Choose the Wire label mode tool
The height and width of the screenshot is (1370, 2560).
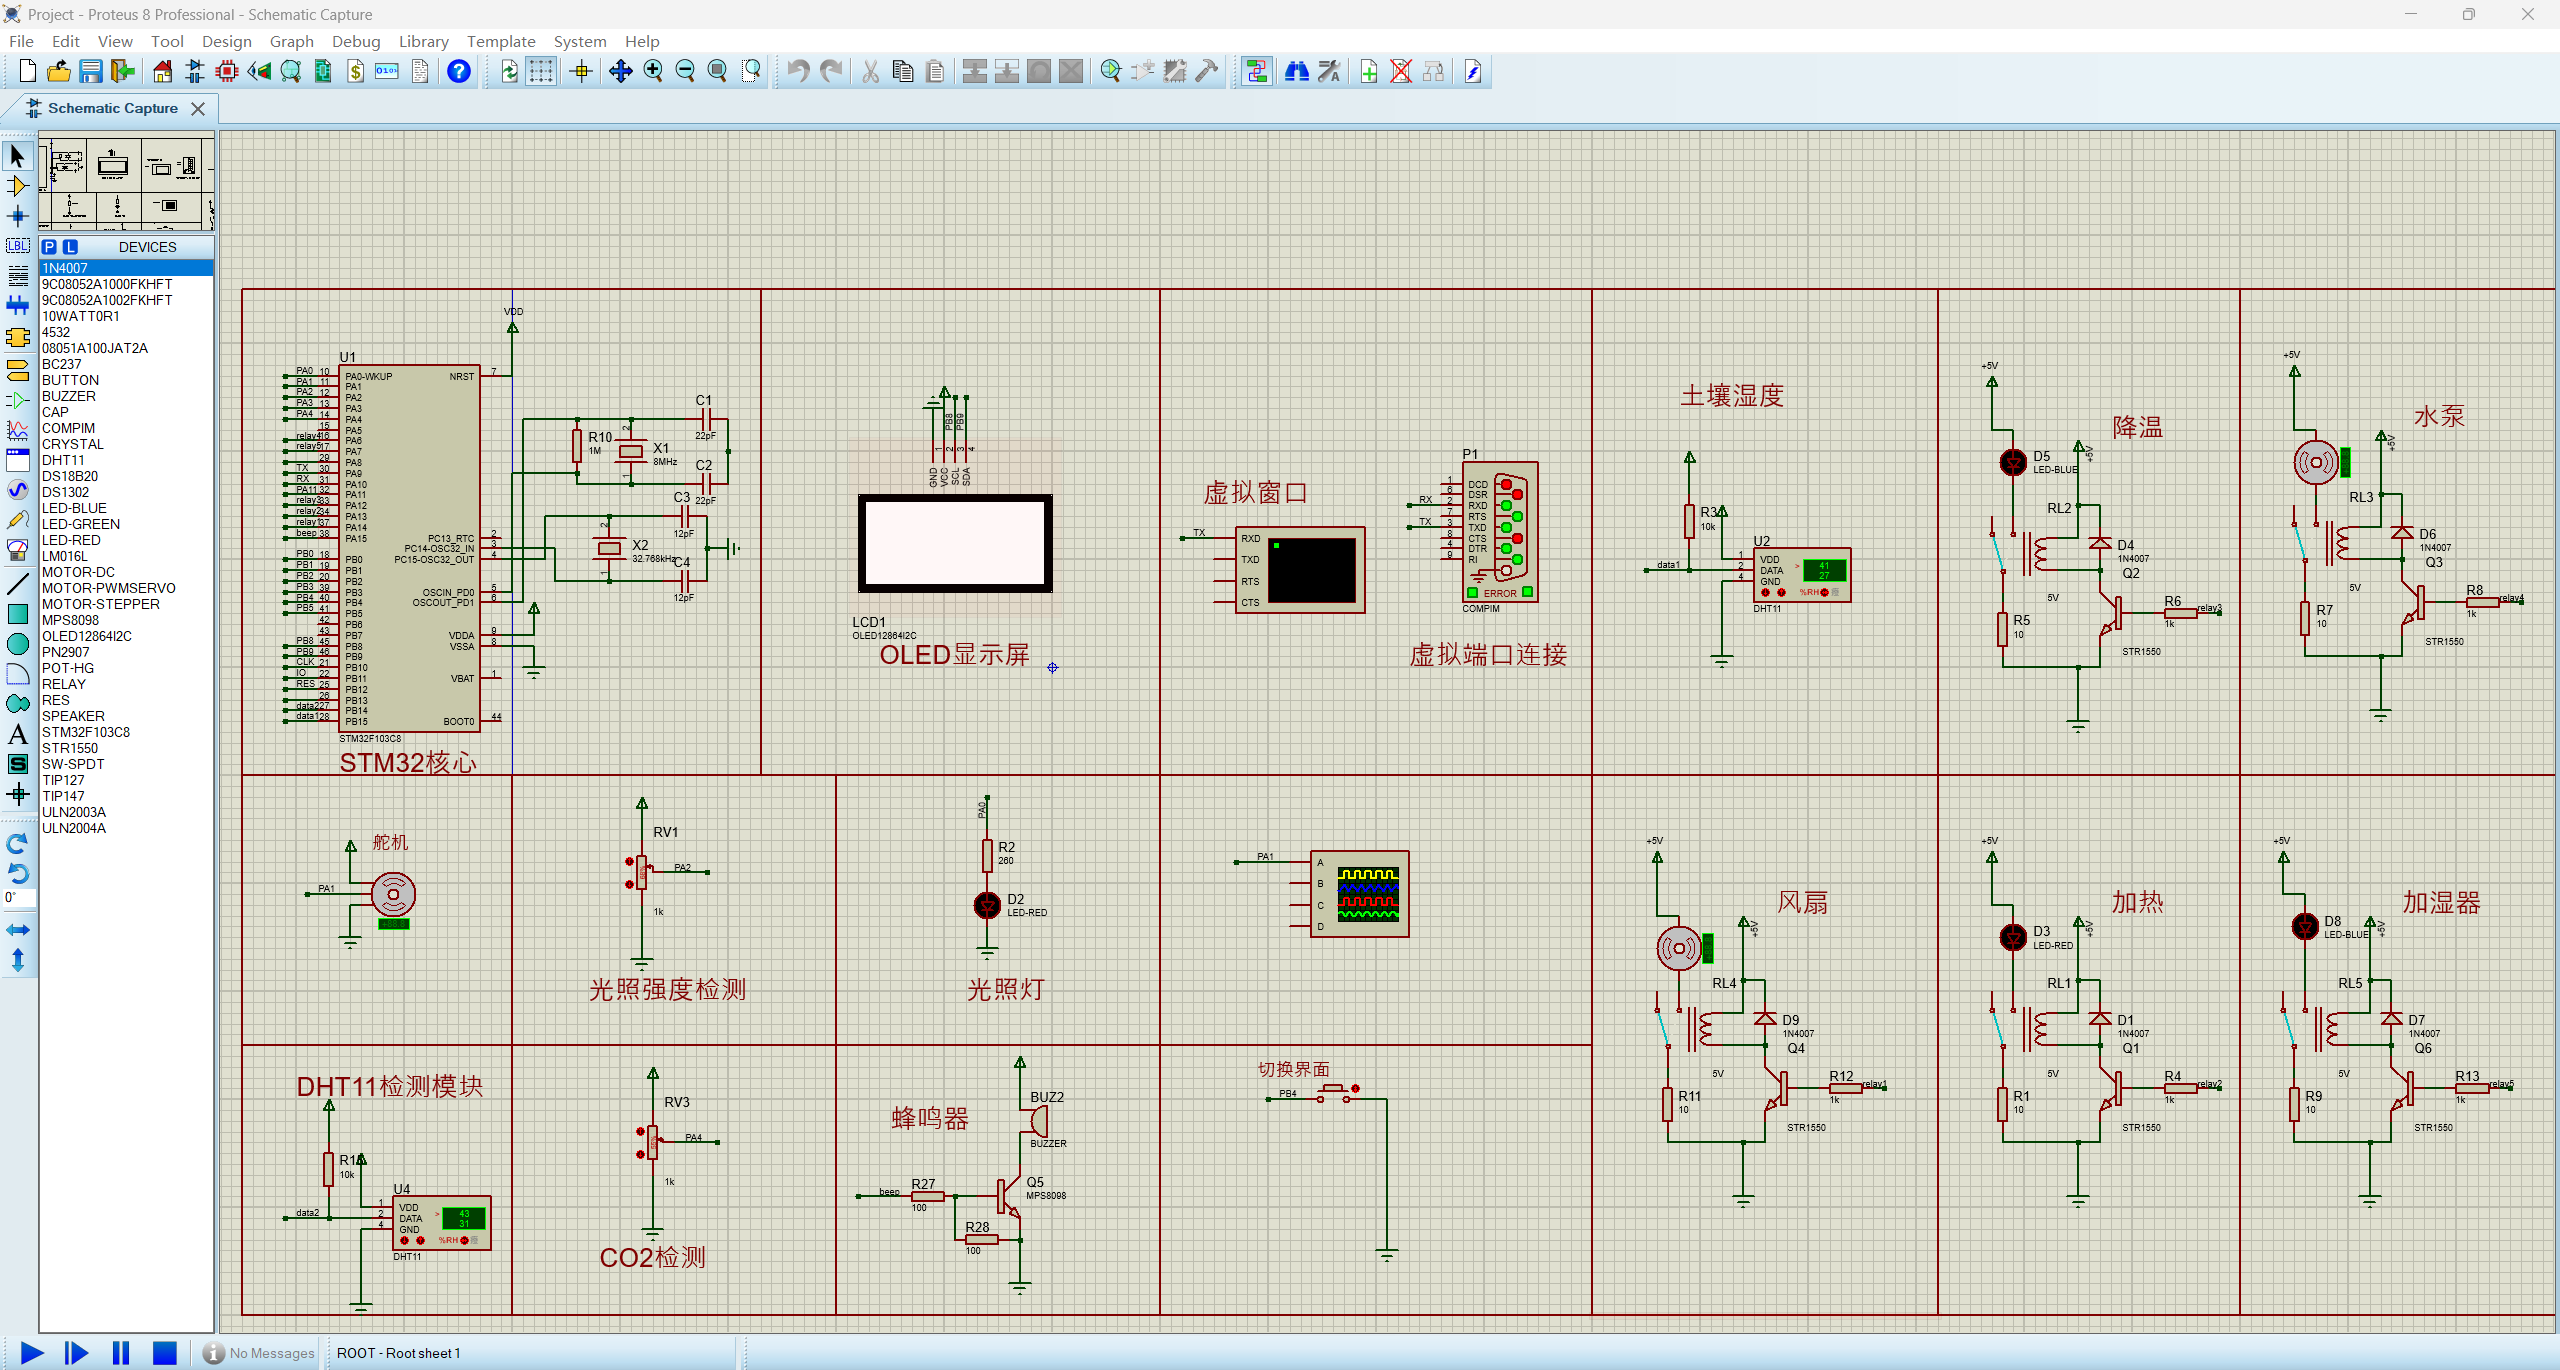pos(17,246)
